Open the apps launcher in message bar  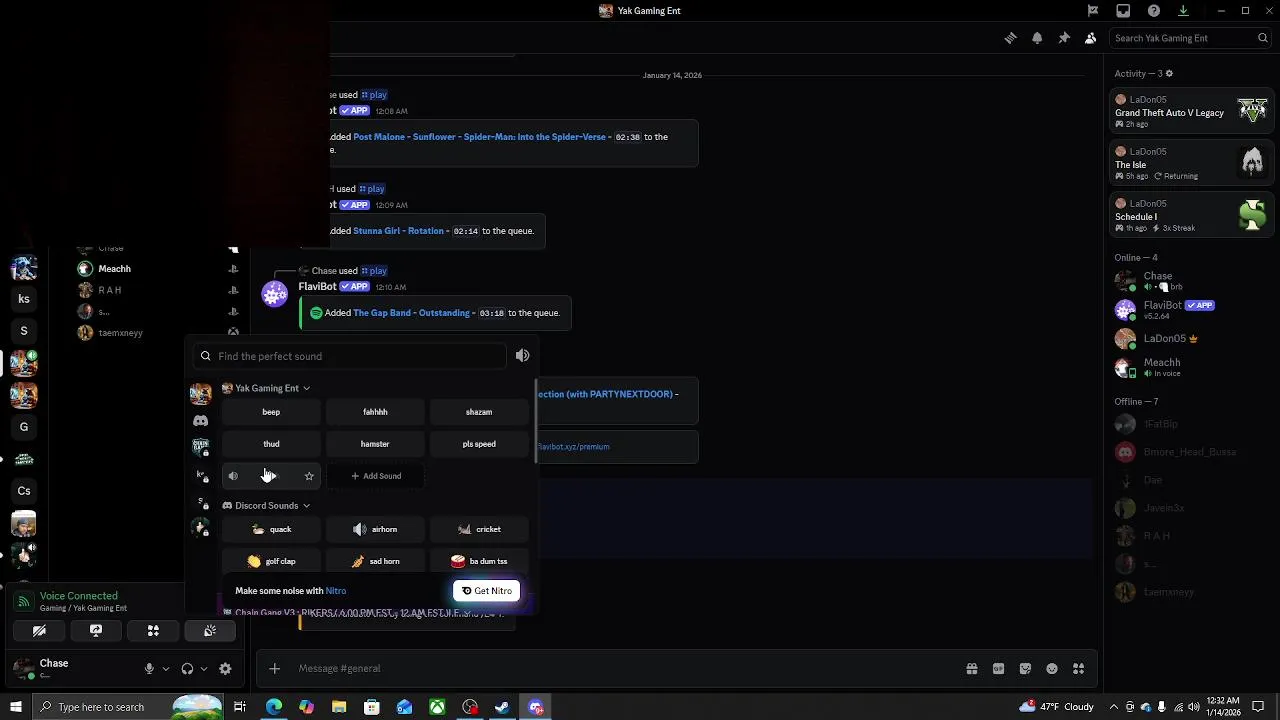coord(1078,669)
